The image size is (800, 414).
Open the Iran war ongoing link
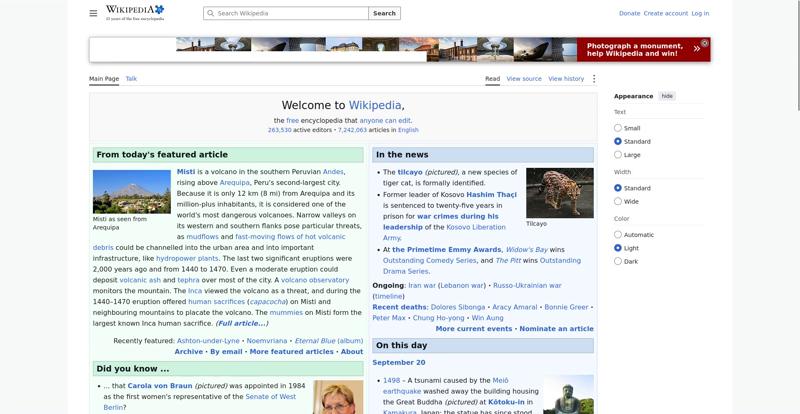click(x=422, y=285)
